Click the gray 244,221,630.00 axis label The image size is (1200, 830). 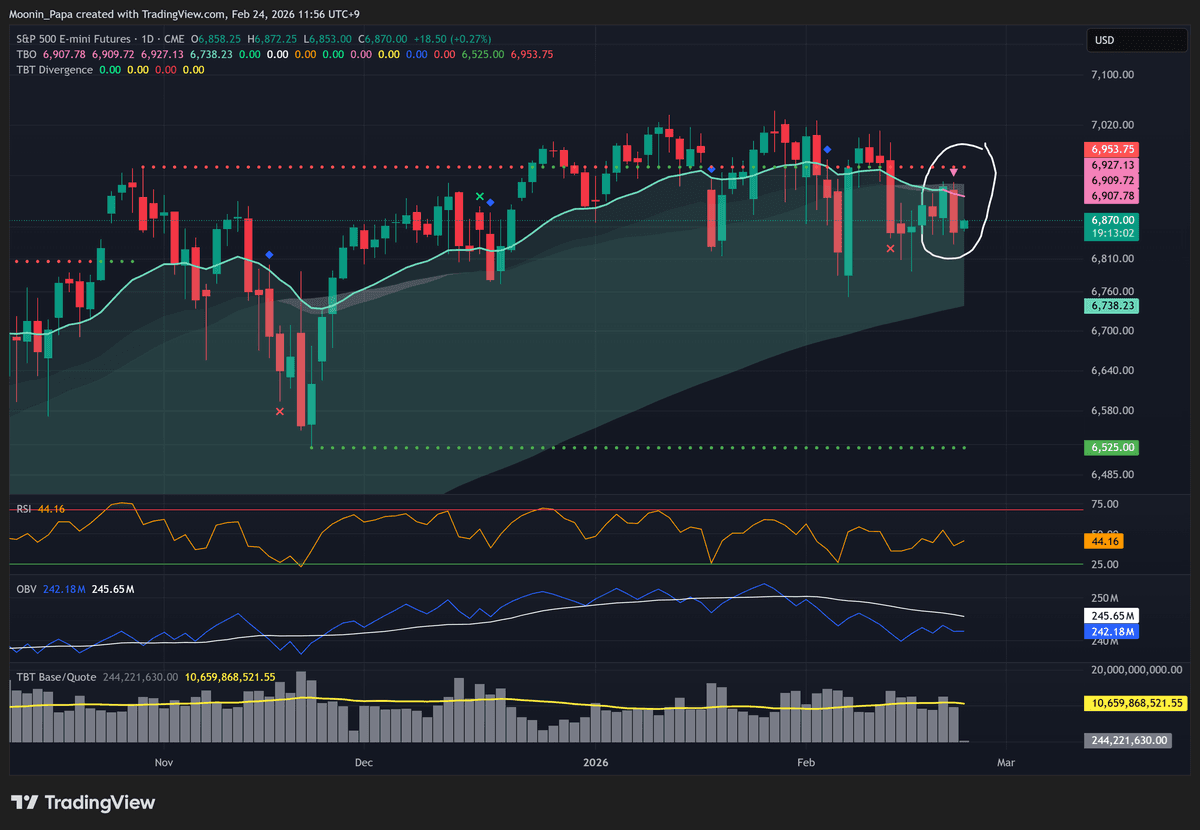pyautogui.click(x=1126, y=741)
